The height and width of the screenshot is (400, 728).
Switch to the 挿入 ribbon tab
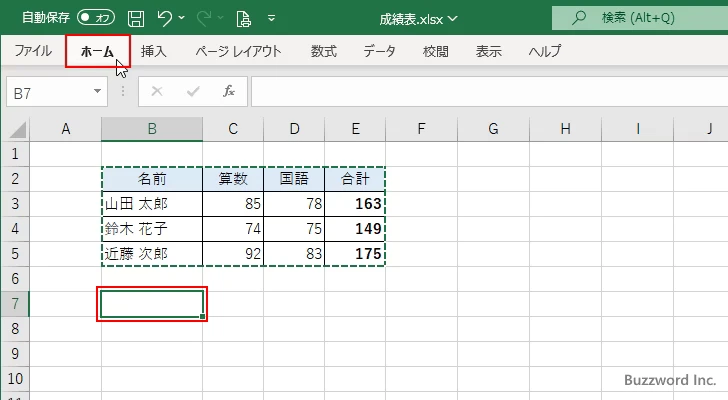tap(154, 51)
